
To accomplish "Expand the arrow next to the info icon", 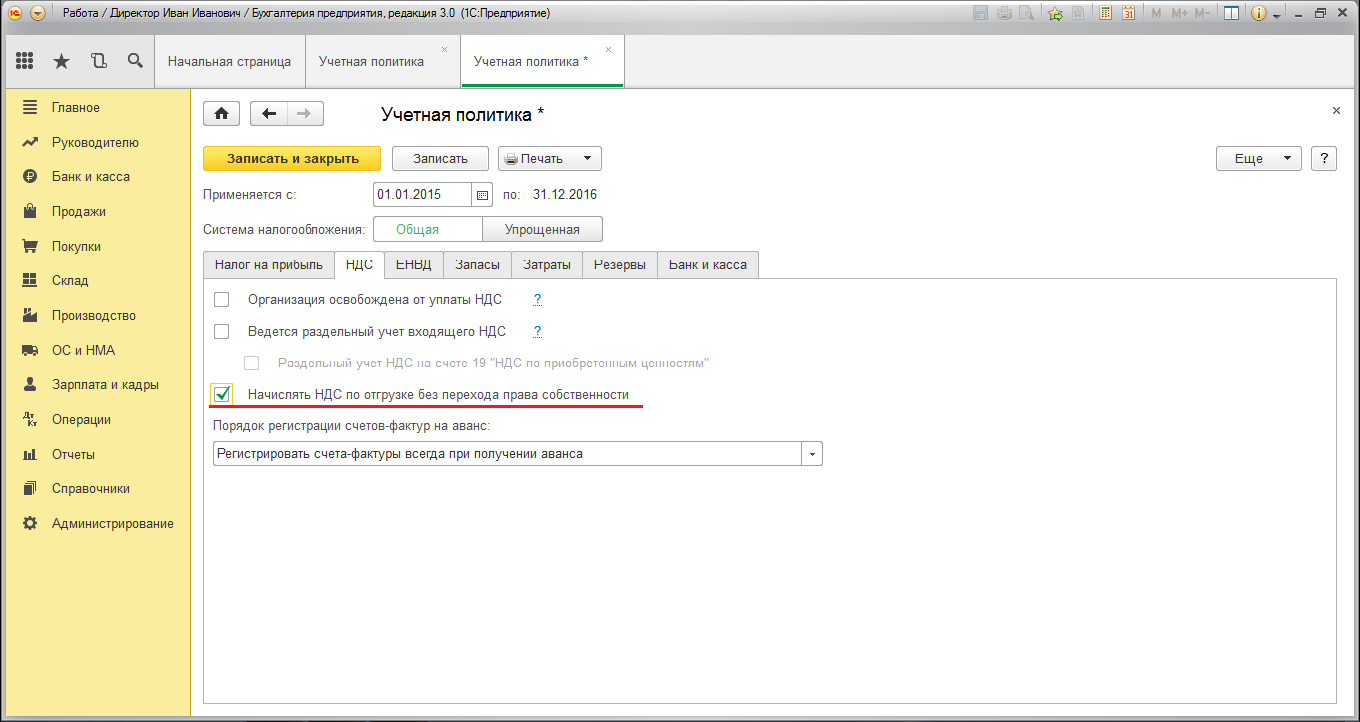I will [1276, 16].
